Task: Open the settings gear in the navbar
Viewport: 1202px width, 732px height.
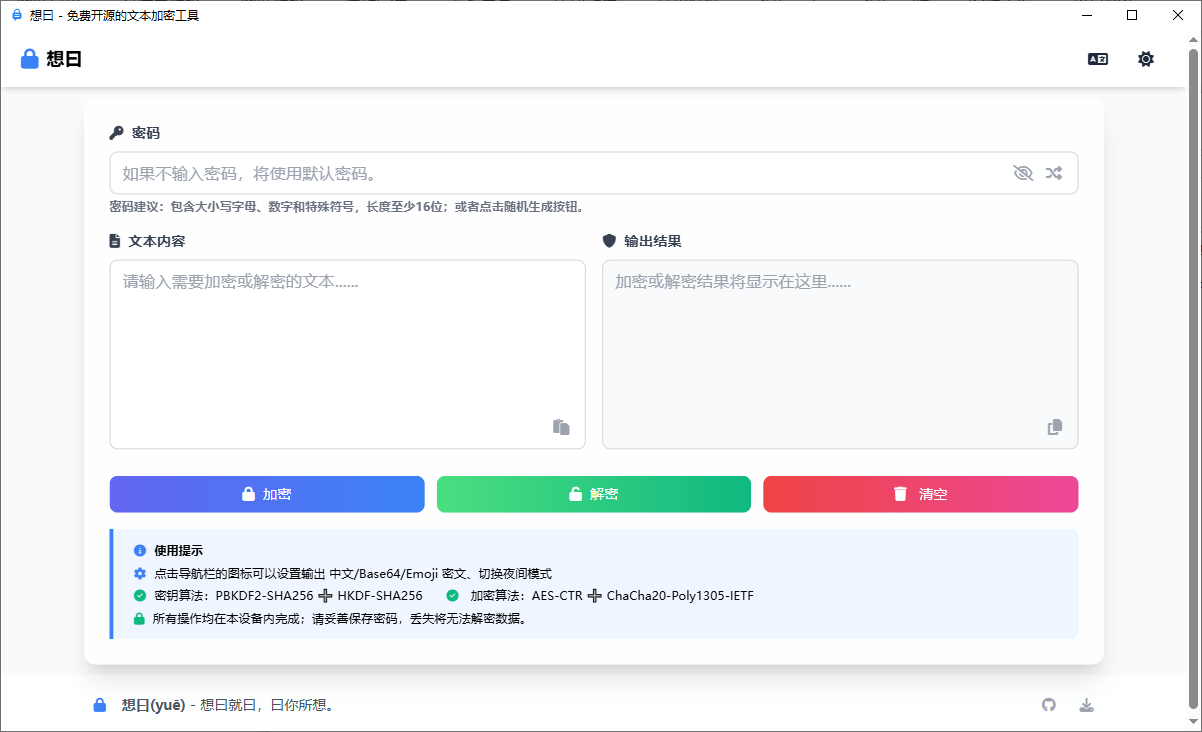Action: 1145,59
